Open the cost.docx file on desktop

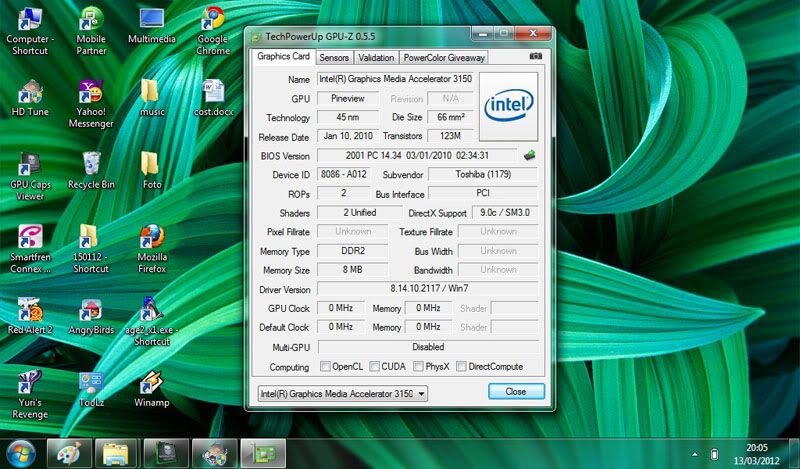point(213,98)
